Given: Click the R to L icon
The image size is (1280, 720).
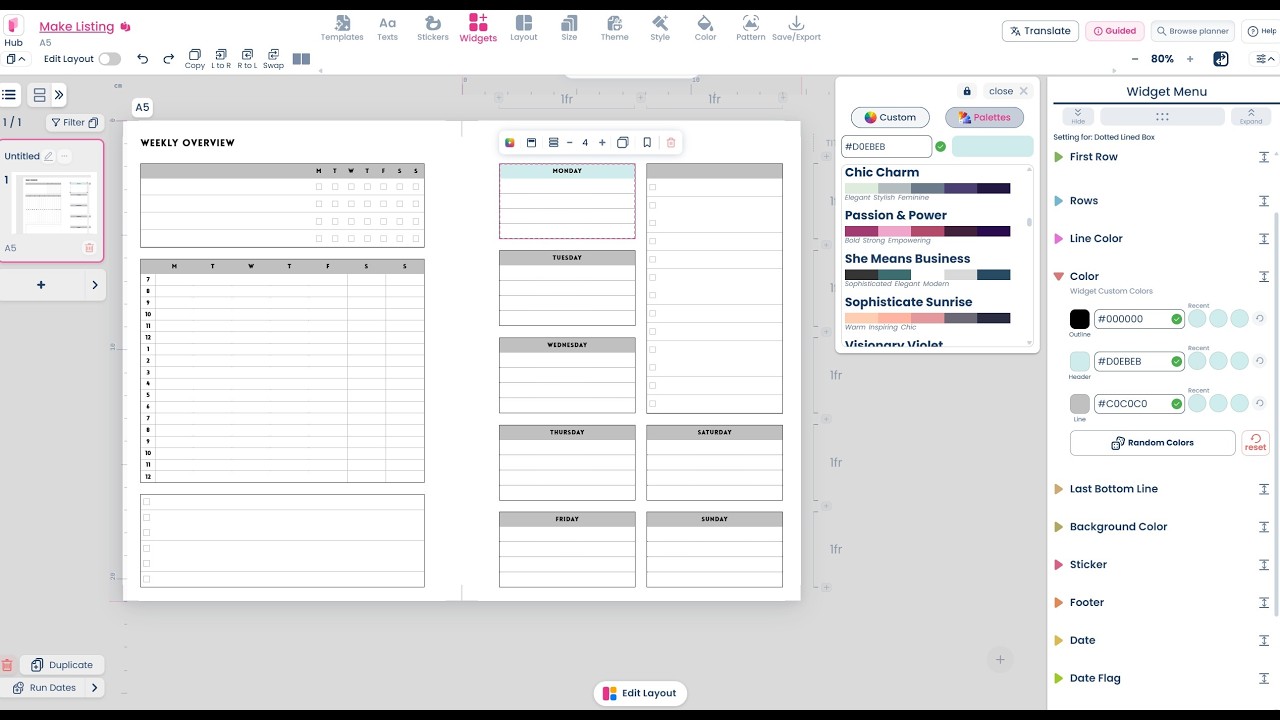Looking at the screenshot, I should (247, 59).
